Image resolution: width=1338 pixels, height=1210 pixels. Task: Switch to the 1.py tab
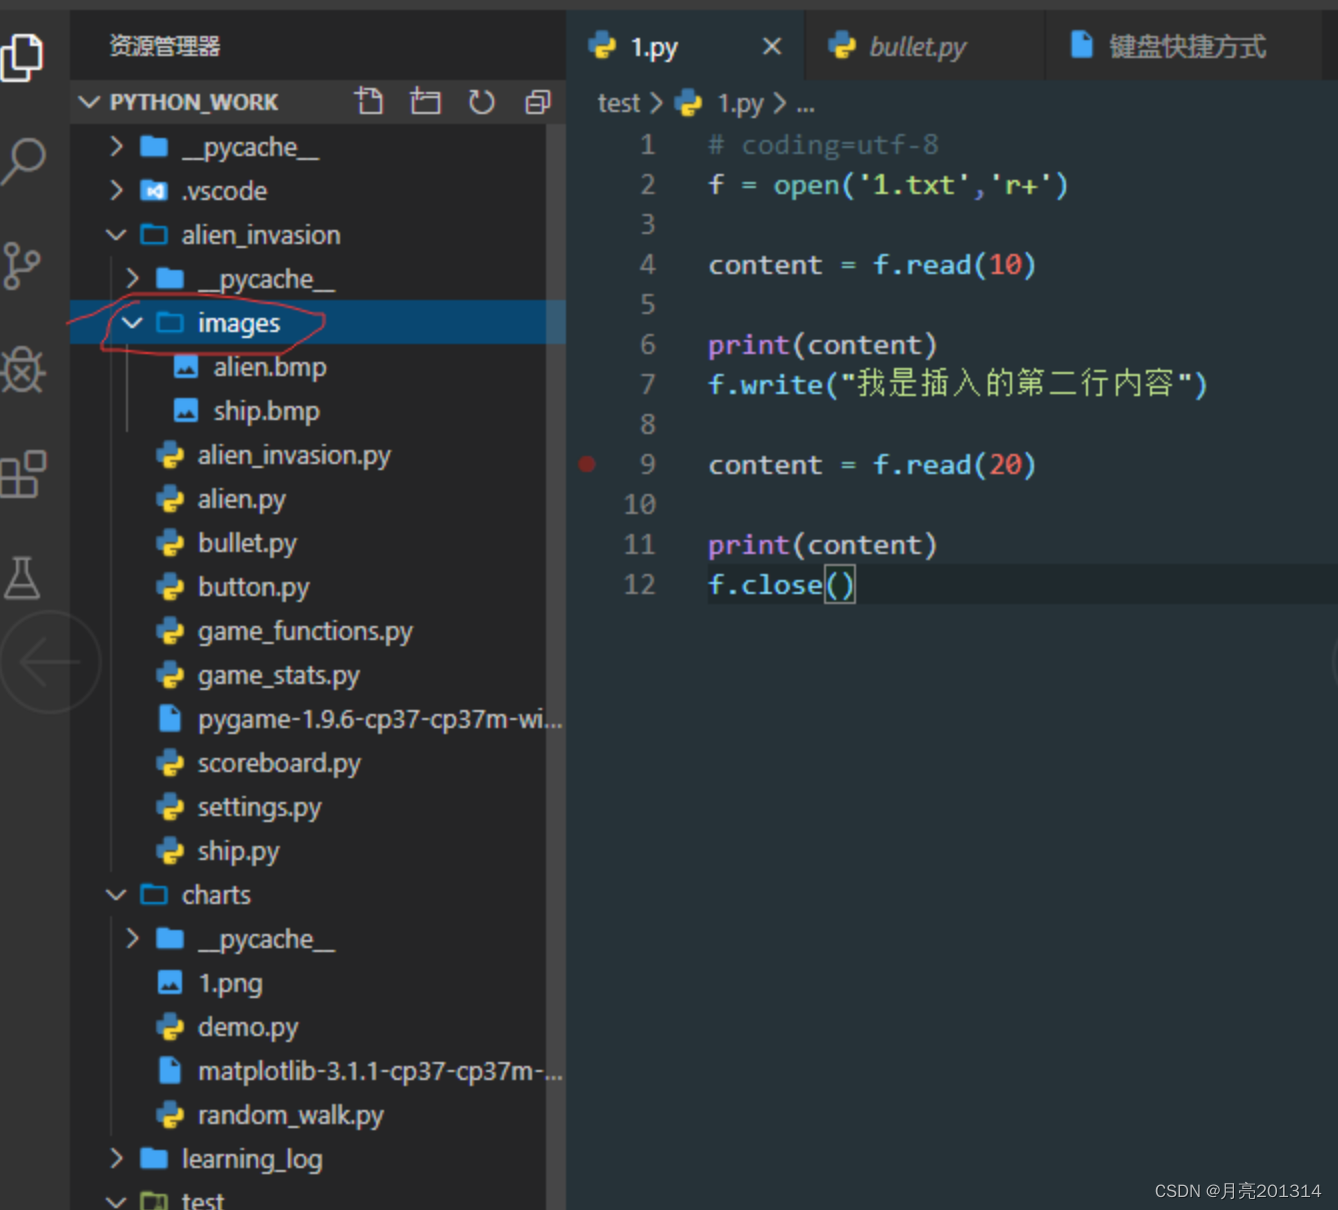coord(685,46)
